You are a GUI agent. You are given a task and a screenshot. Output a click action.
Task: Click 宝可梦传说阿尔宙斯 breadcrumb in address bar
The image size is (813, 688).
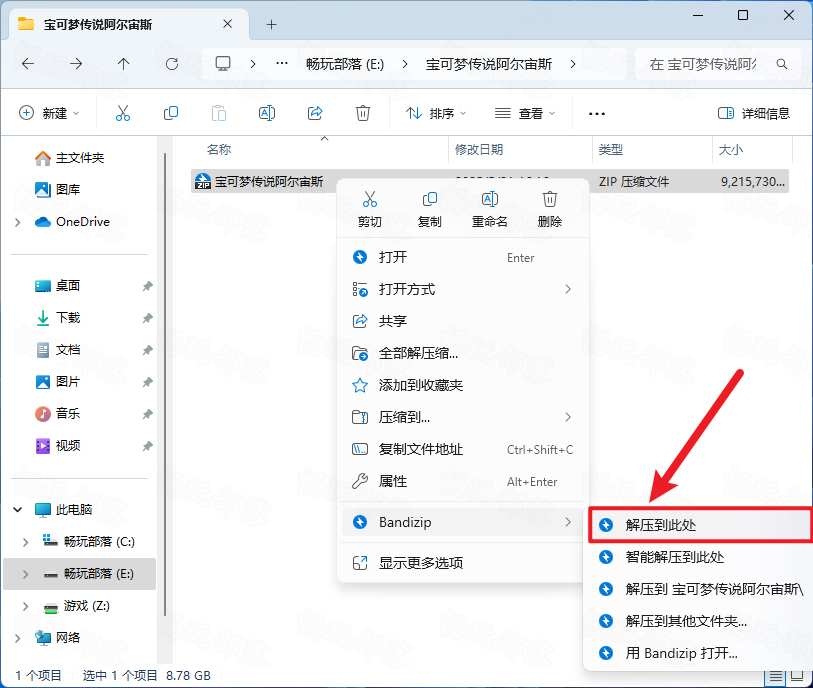tap(489, 64)
